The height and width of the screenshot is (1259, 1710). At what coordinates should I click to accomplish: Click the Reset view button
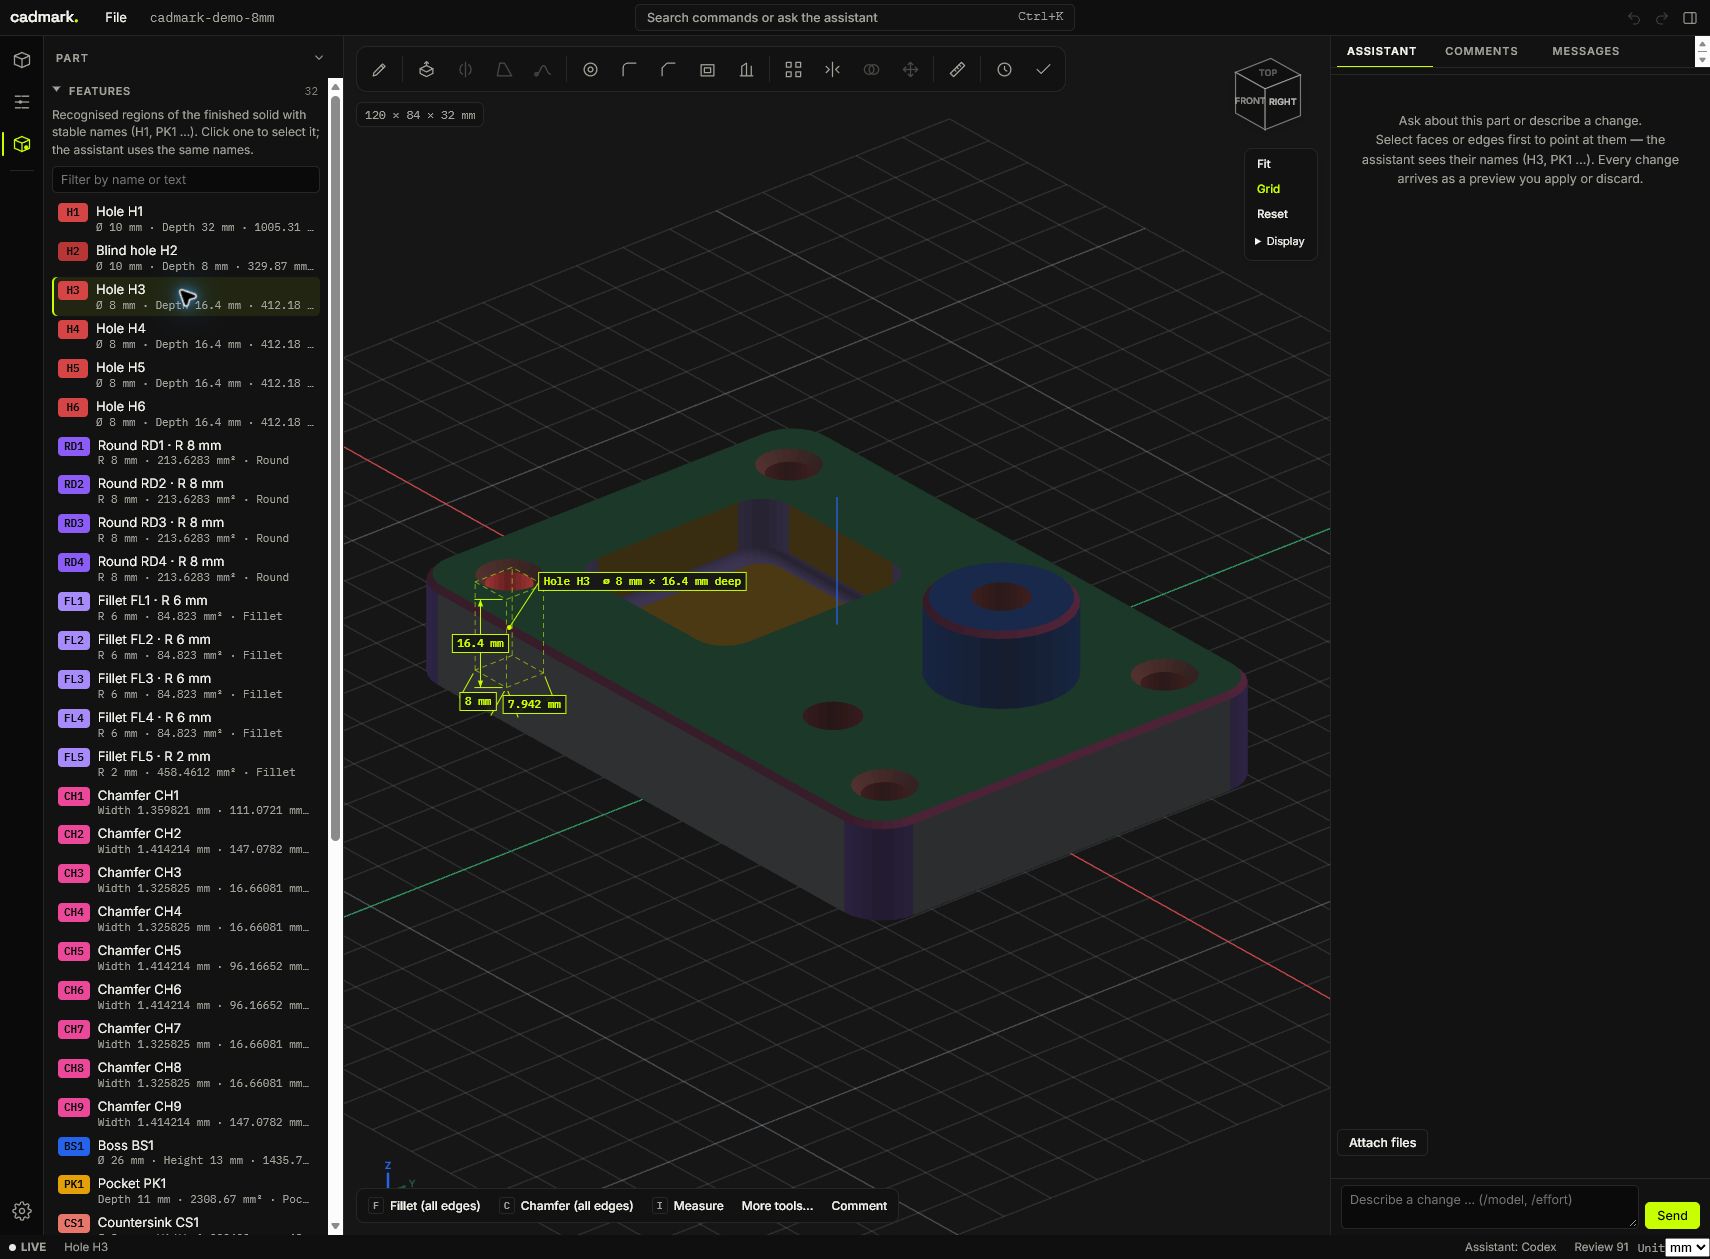[x=1272, y=214]
